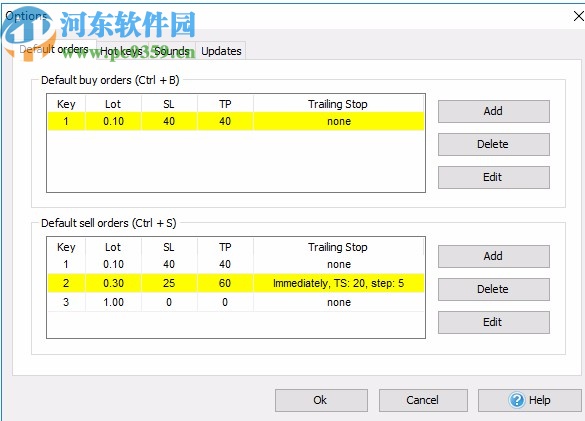This screenshot has width=585, height=421.
Task: Click TP 40 in sell order row 1
Action: [225, 264]
